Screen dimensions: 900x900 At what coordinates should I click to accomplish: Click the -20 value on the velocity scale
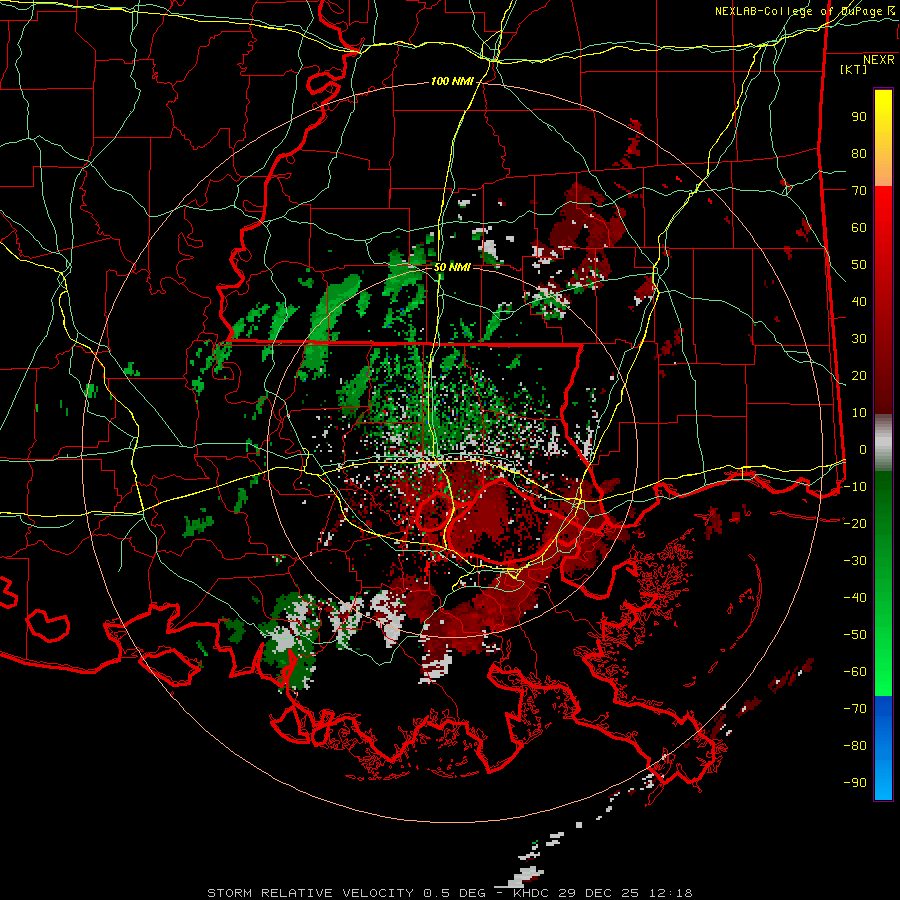pos(855,523)
